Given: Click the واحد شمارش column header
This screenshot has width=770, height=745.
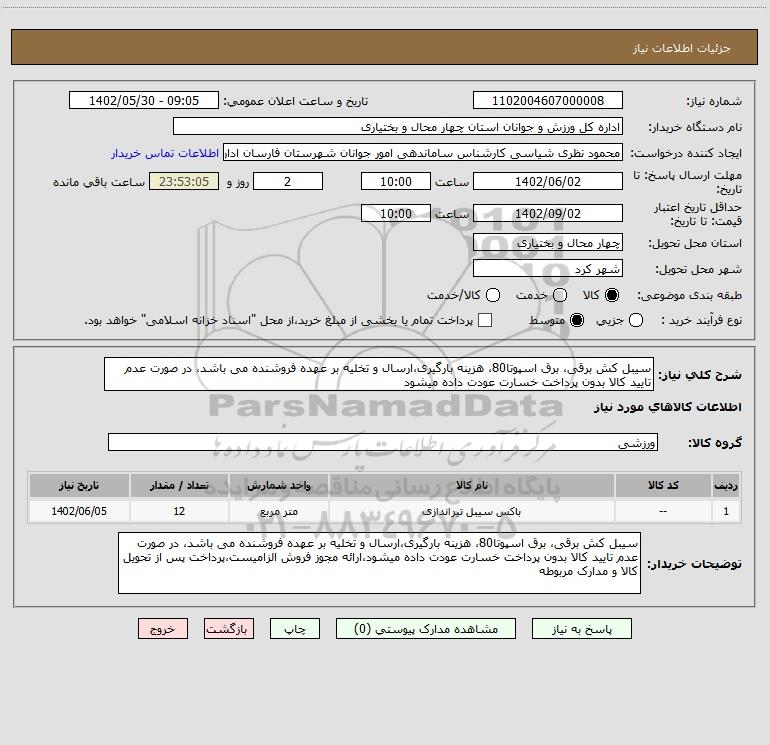Looking at the screenshot, I should point(278,485).
